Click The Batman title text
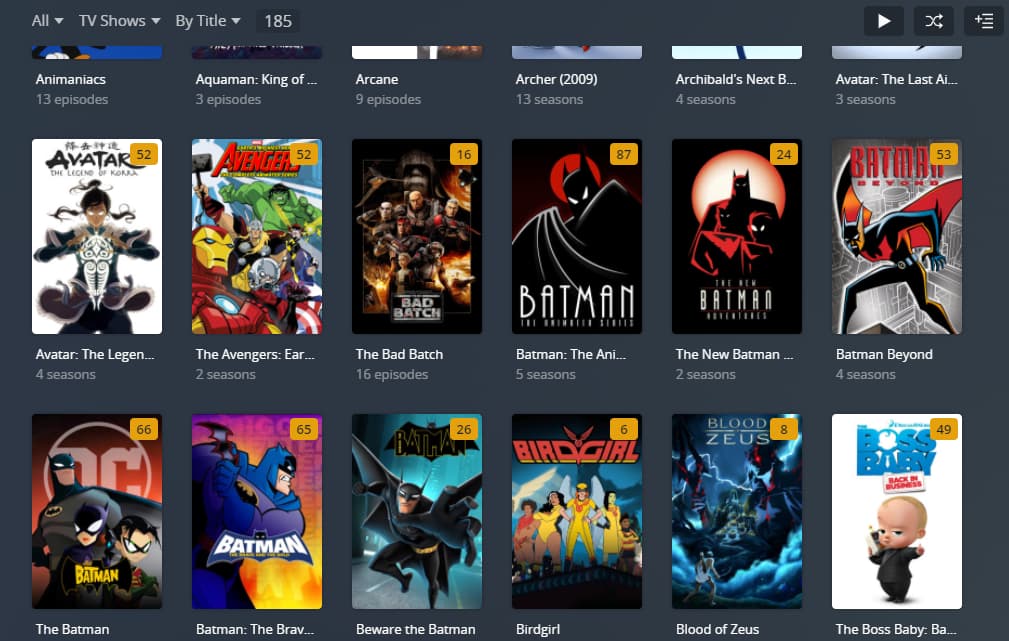Image resolution: width=1009 pixels, height=641 pixels. (x=72, y=629)
